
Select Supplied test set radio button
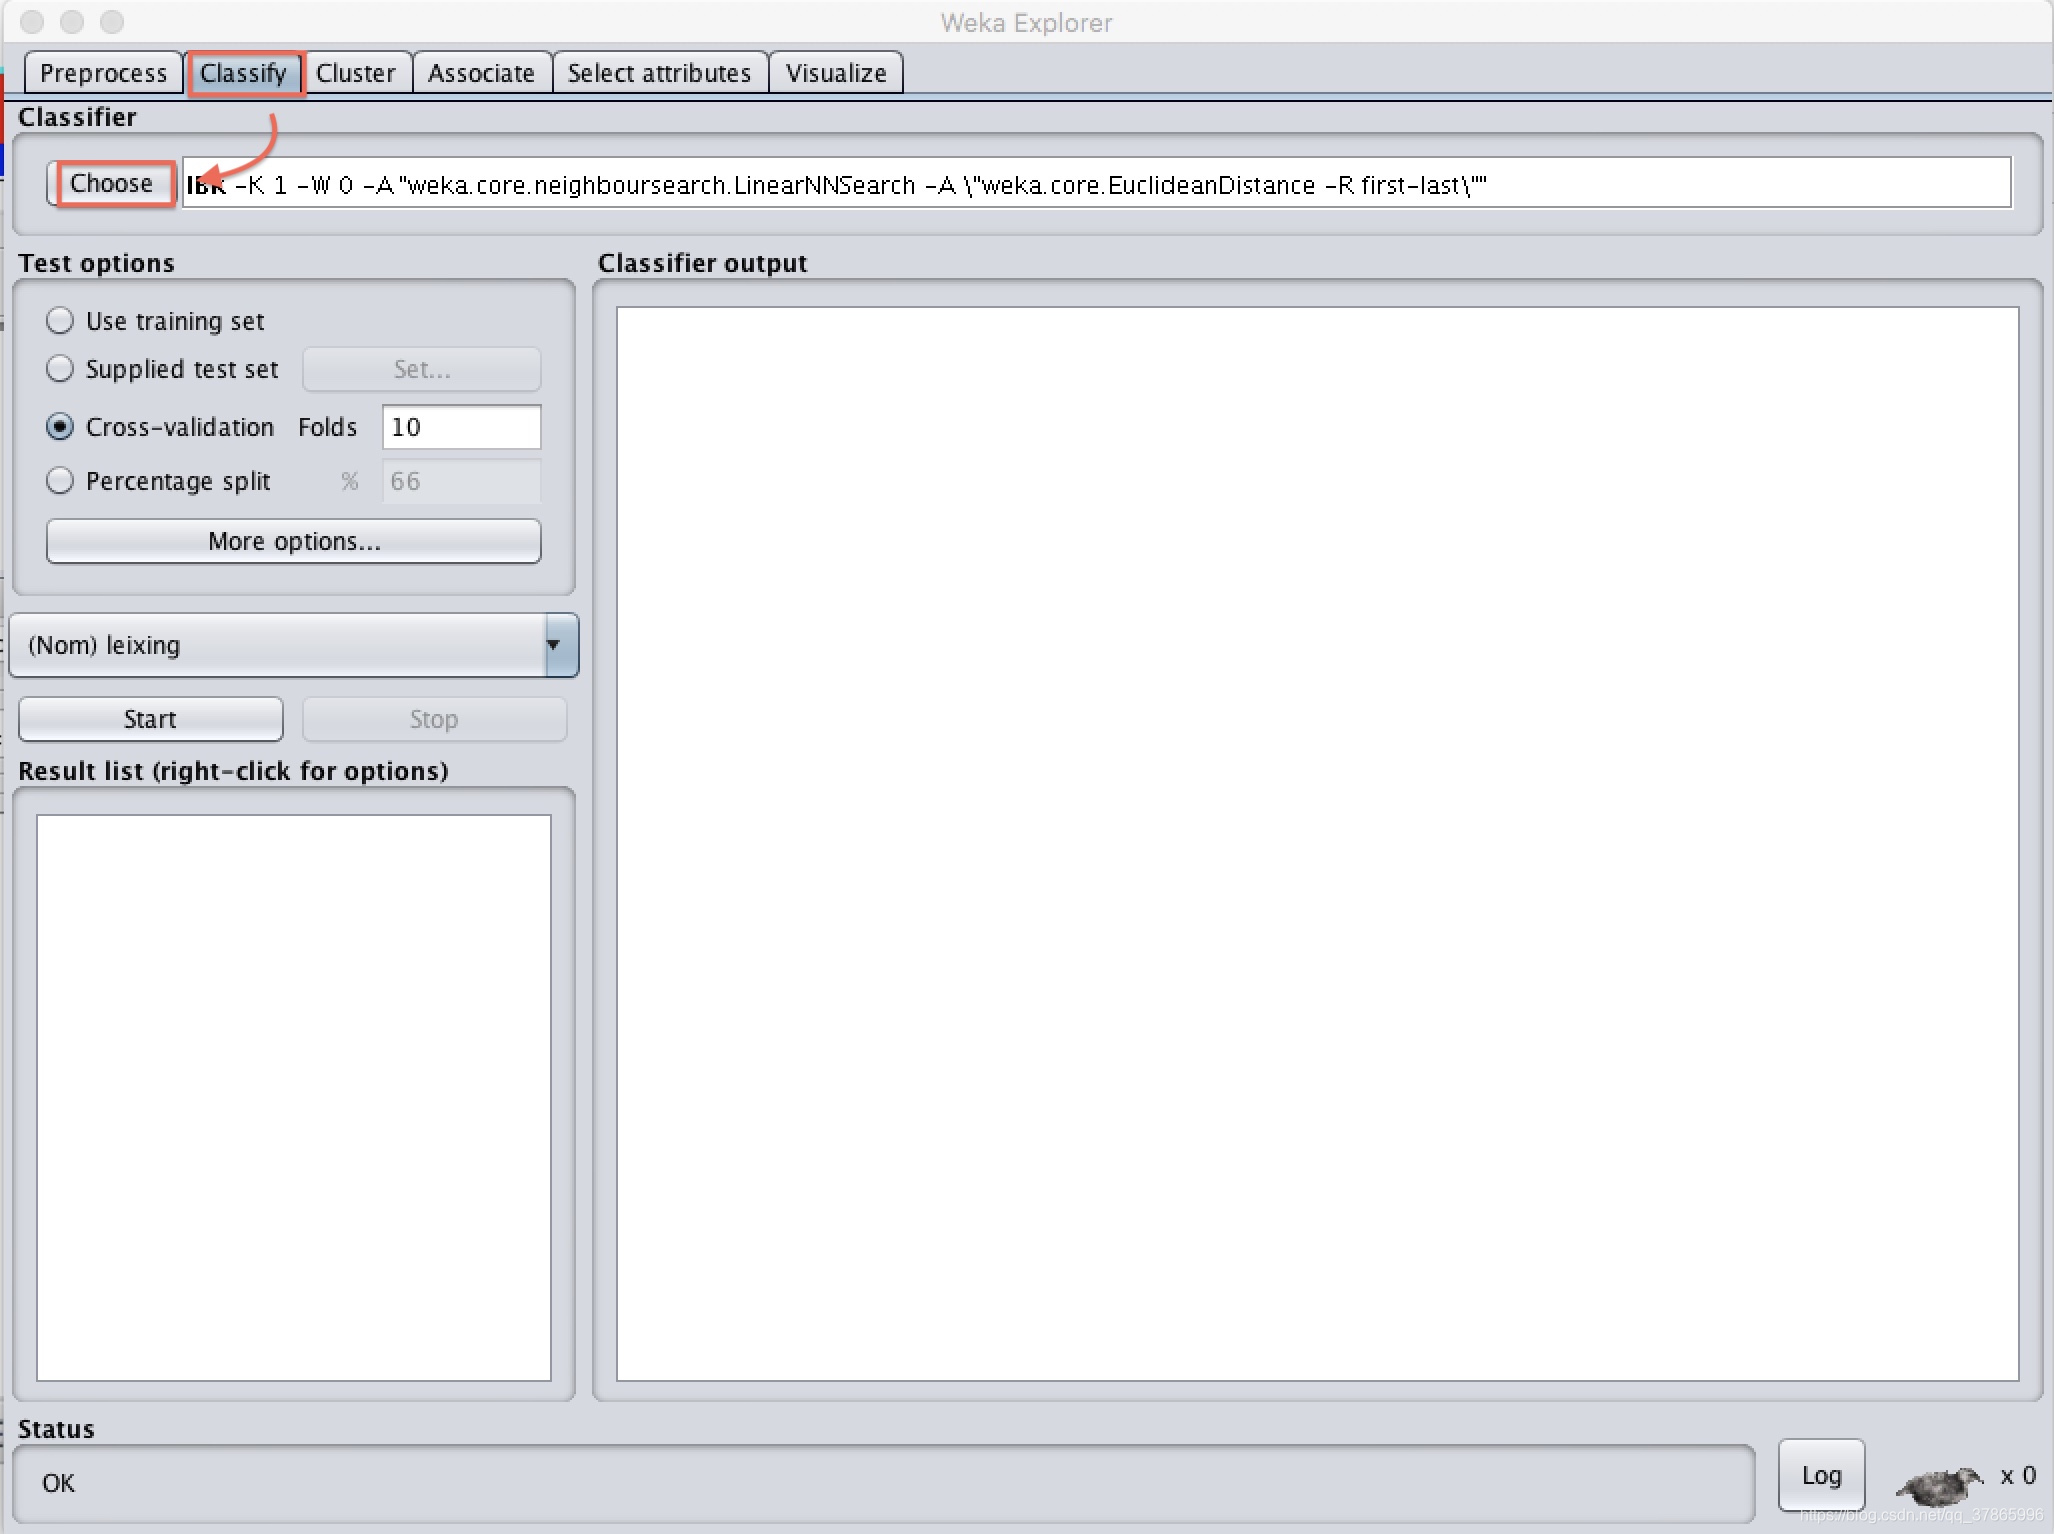(60, 369)
